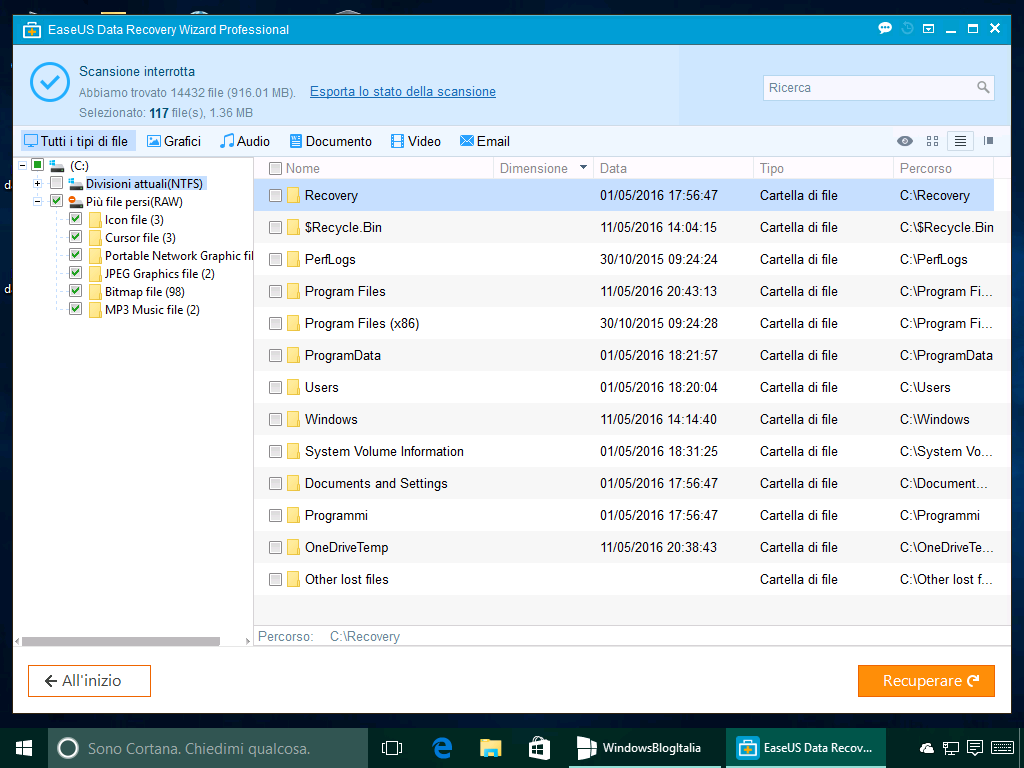
Task: Click the Divisioni attuali partition icon
Action: click(x=76, y=184)
